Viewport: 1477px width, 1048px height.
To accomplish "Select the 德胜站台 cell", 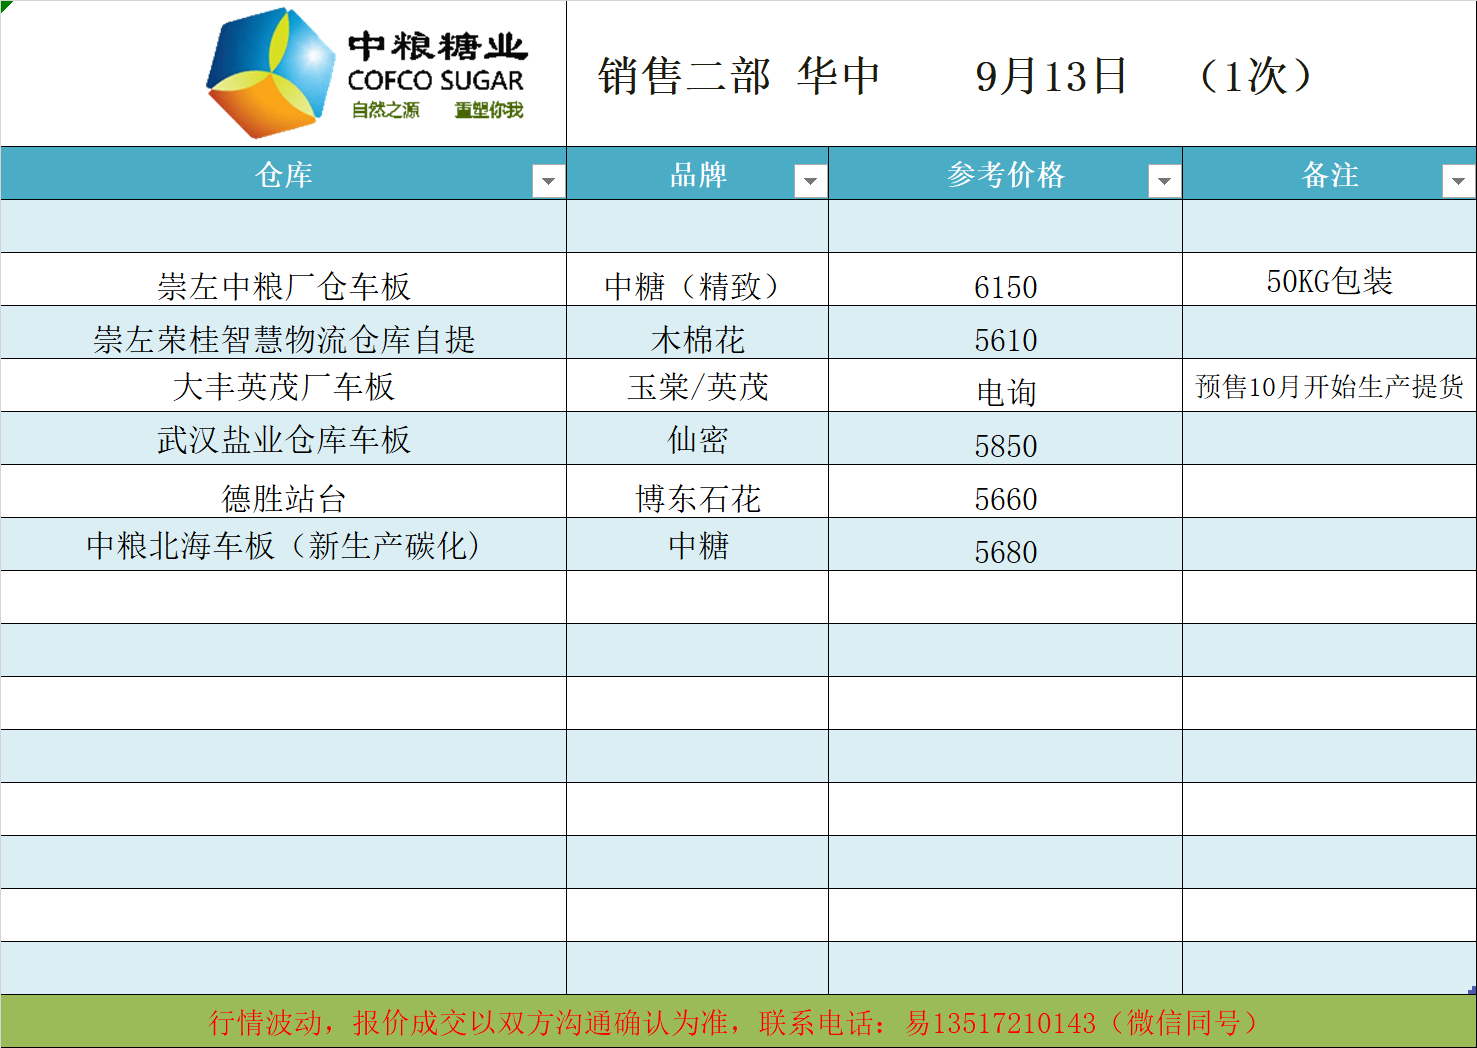I will (x=284, y=497).
